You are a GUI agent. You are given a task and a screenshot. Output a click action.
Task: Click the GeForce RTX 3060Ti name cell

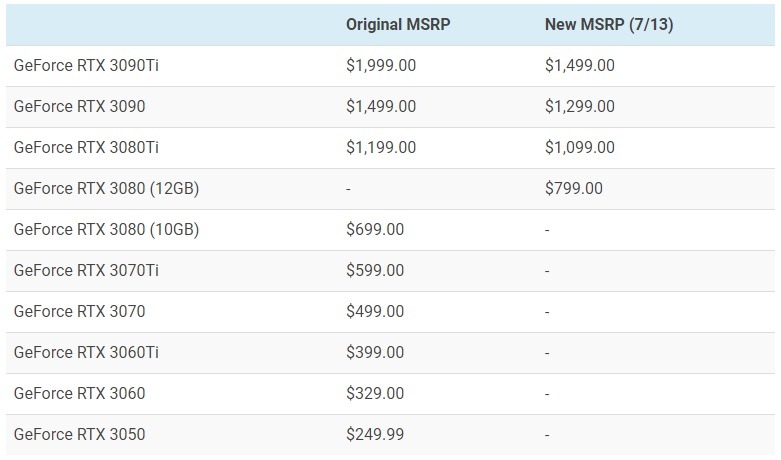click(x=86, y=352)
